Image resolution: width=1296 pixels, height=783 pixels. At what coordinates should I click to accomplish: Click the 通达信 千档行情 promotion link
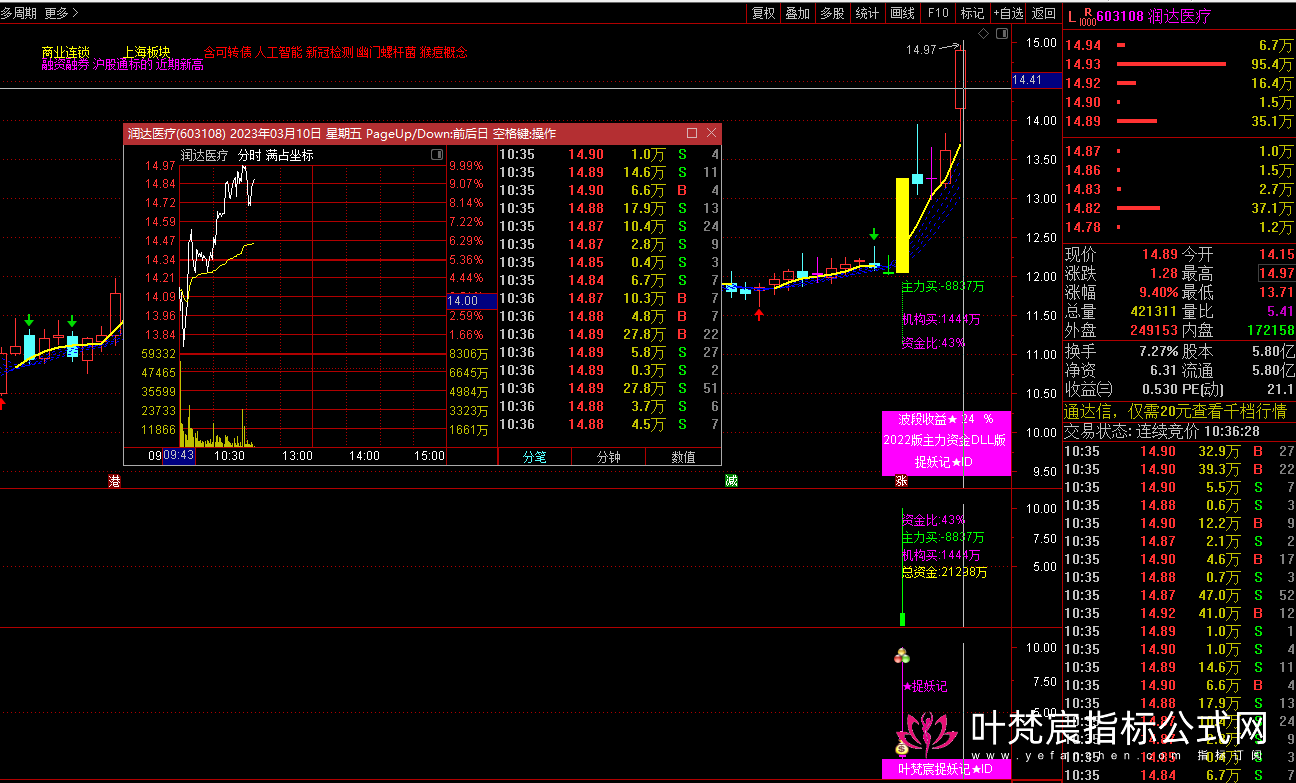coord(1174,411)
